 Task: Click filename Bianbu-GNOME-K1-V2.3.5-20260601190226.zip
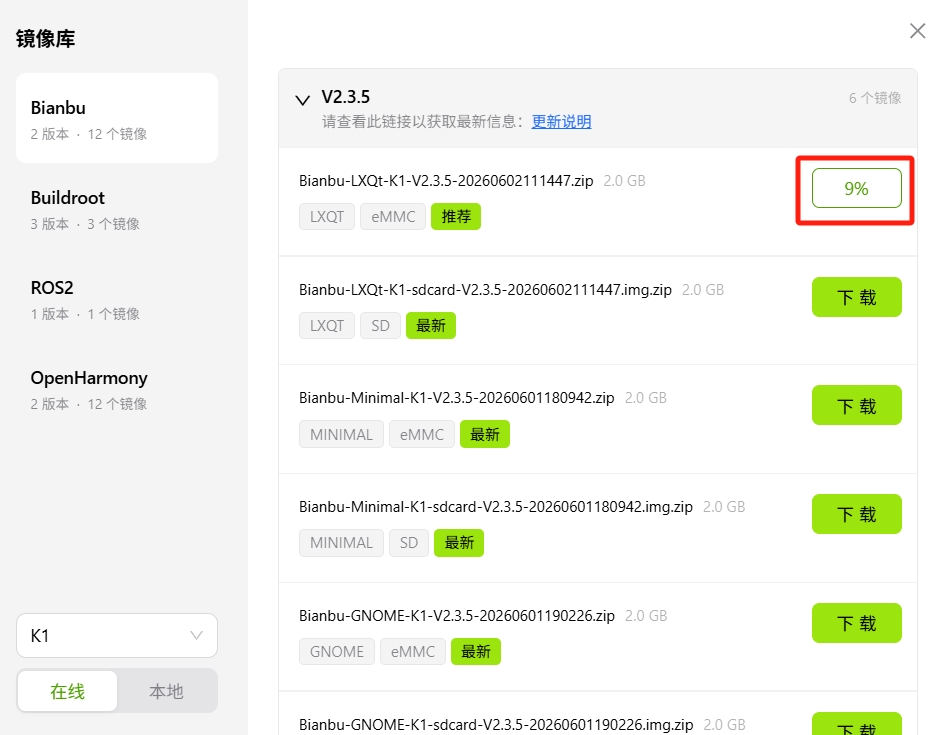tap(457, 616)
